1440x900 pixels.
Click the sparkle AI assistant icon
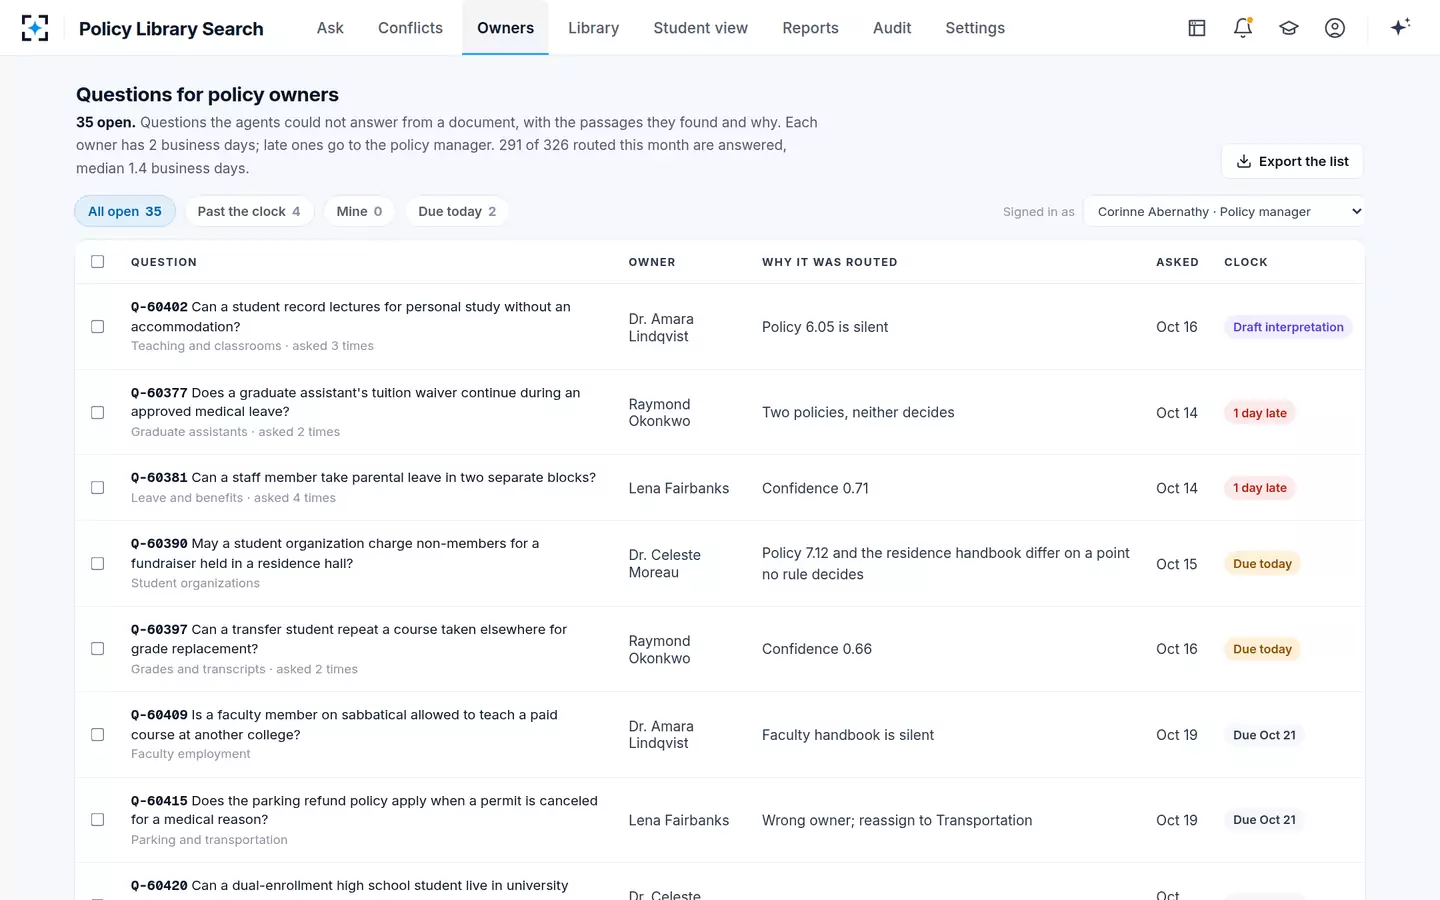[x=1400, y=27]
